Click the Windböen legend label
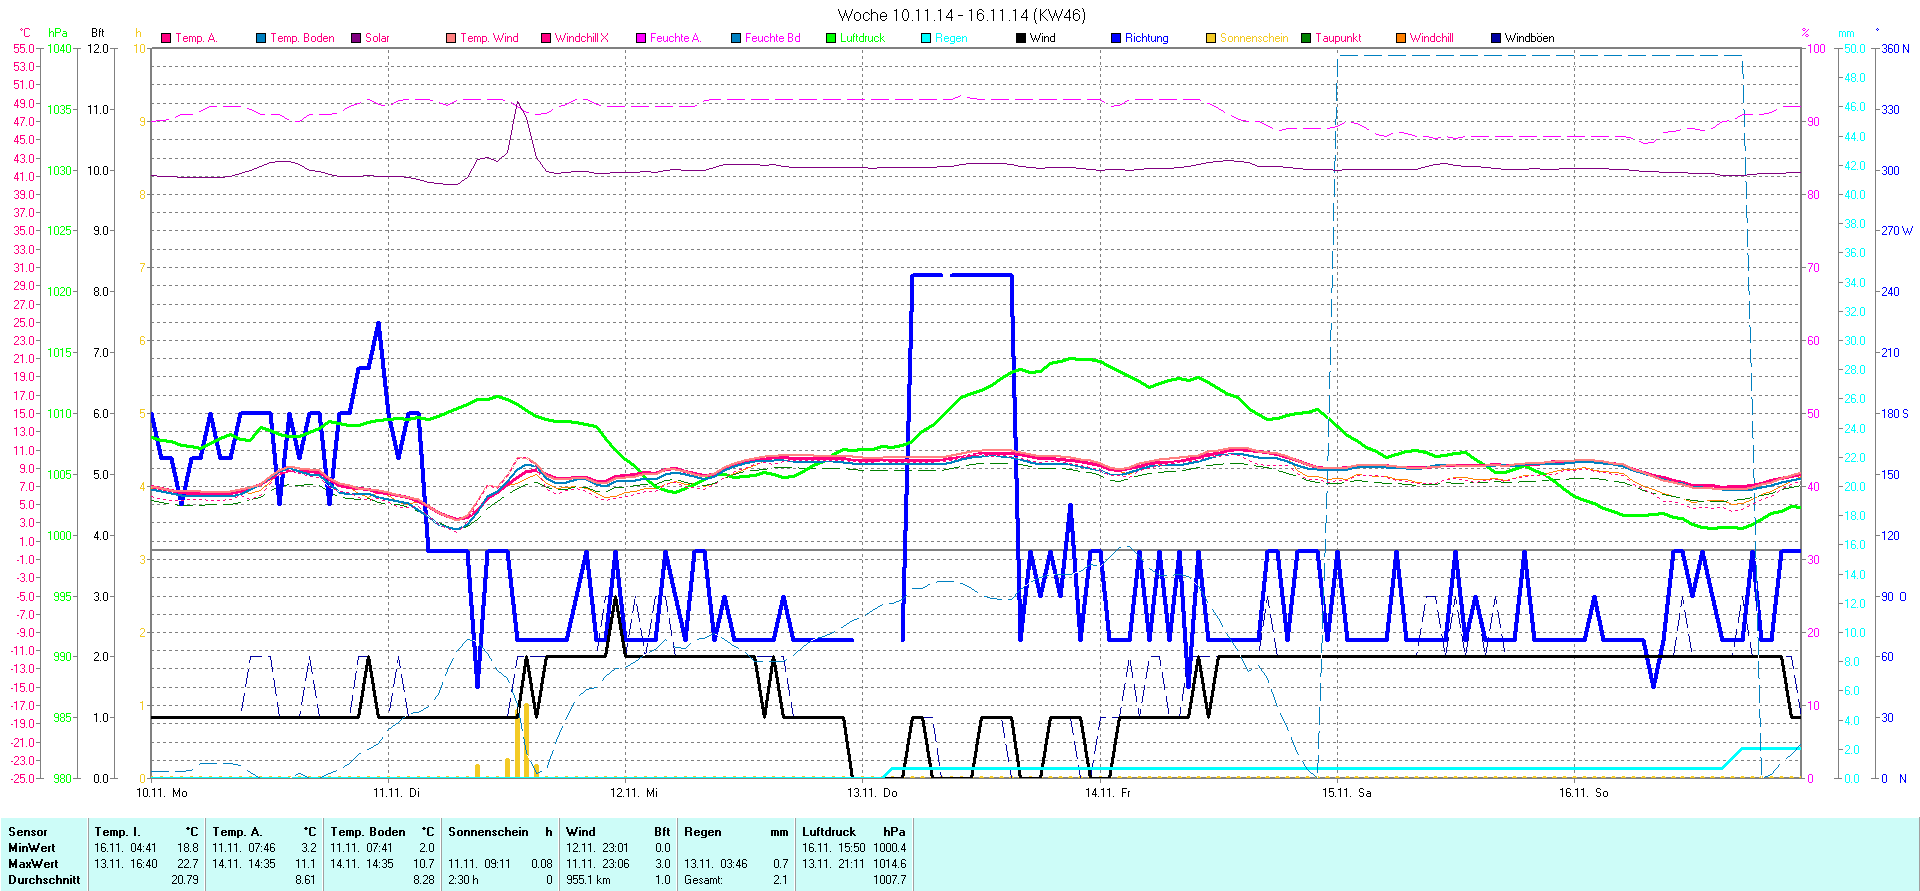The image size is (1920, 891). pyautogui.click(x=1529, y=38)
